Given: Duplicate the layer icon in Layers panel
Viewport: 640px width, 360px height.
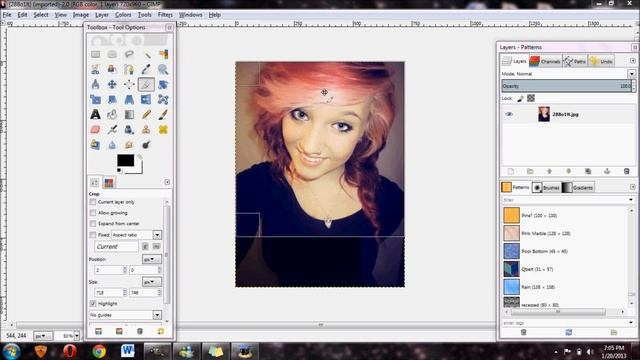Looking at the screenshot, I should pyautogui.click(x=588, y=171).
